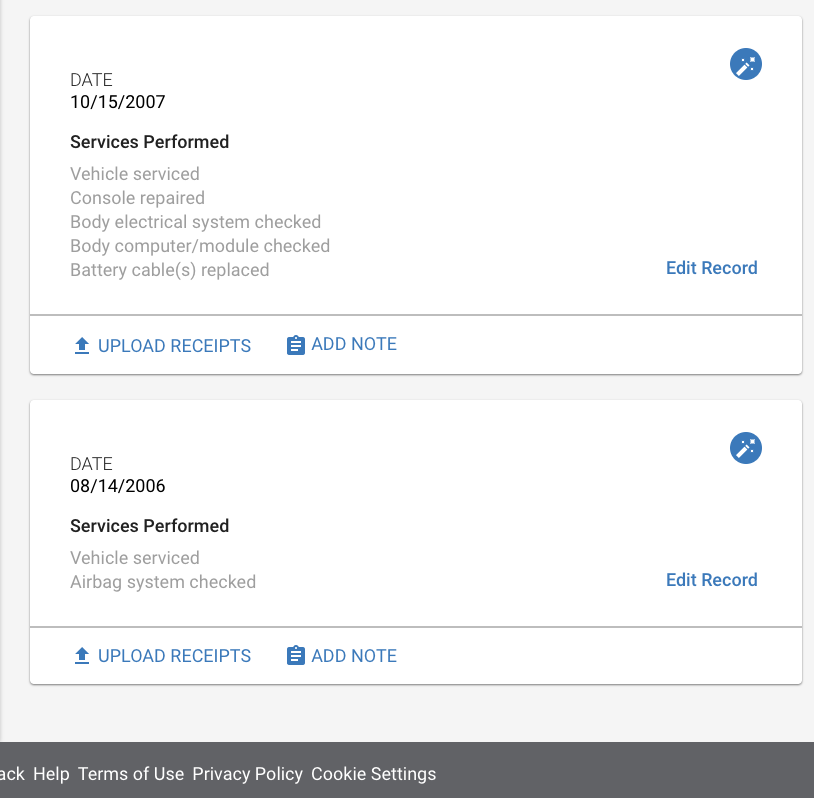Click clipboard note icon in 08/14/2006 record

(295, 655)
